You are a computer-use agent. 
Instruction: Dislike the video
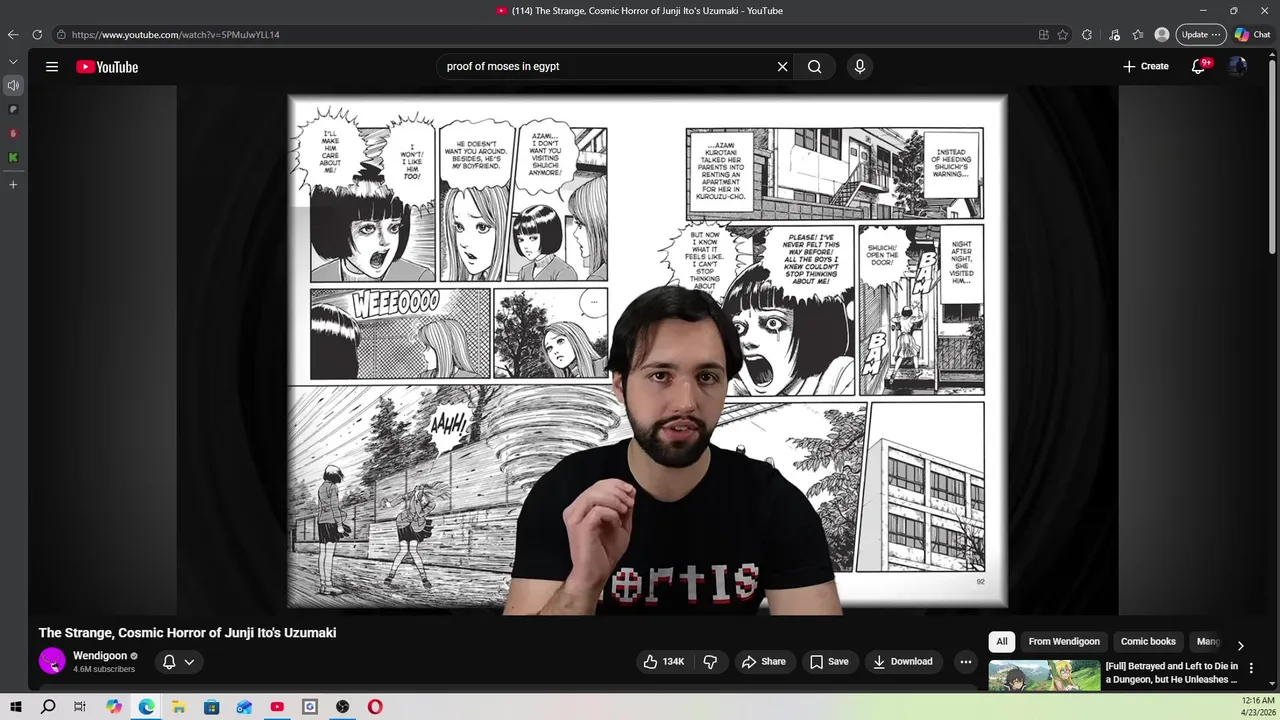710,661
